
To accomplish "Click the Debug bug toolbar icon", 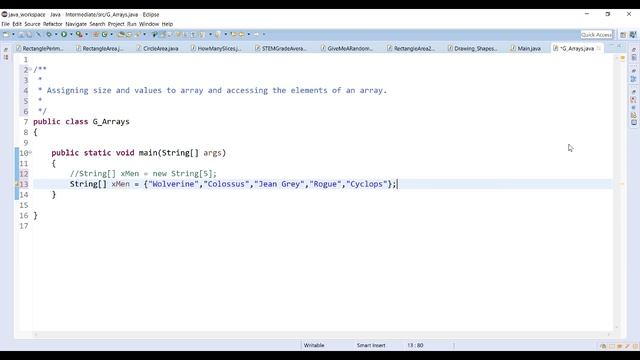I will point(49,35).
